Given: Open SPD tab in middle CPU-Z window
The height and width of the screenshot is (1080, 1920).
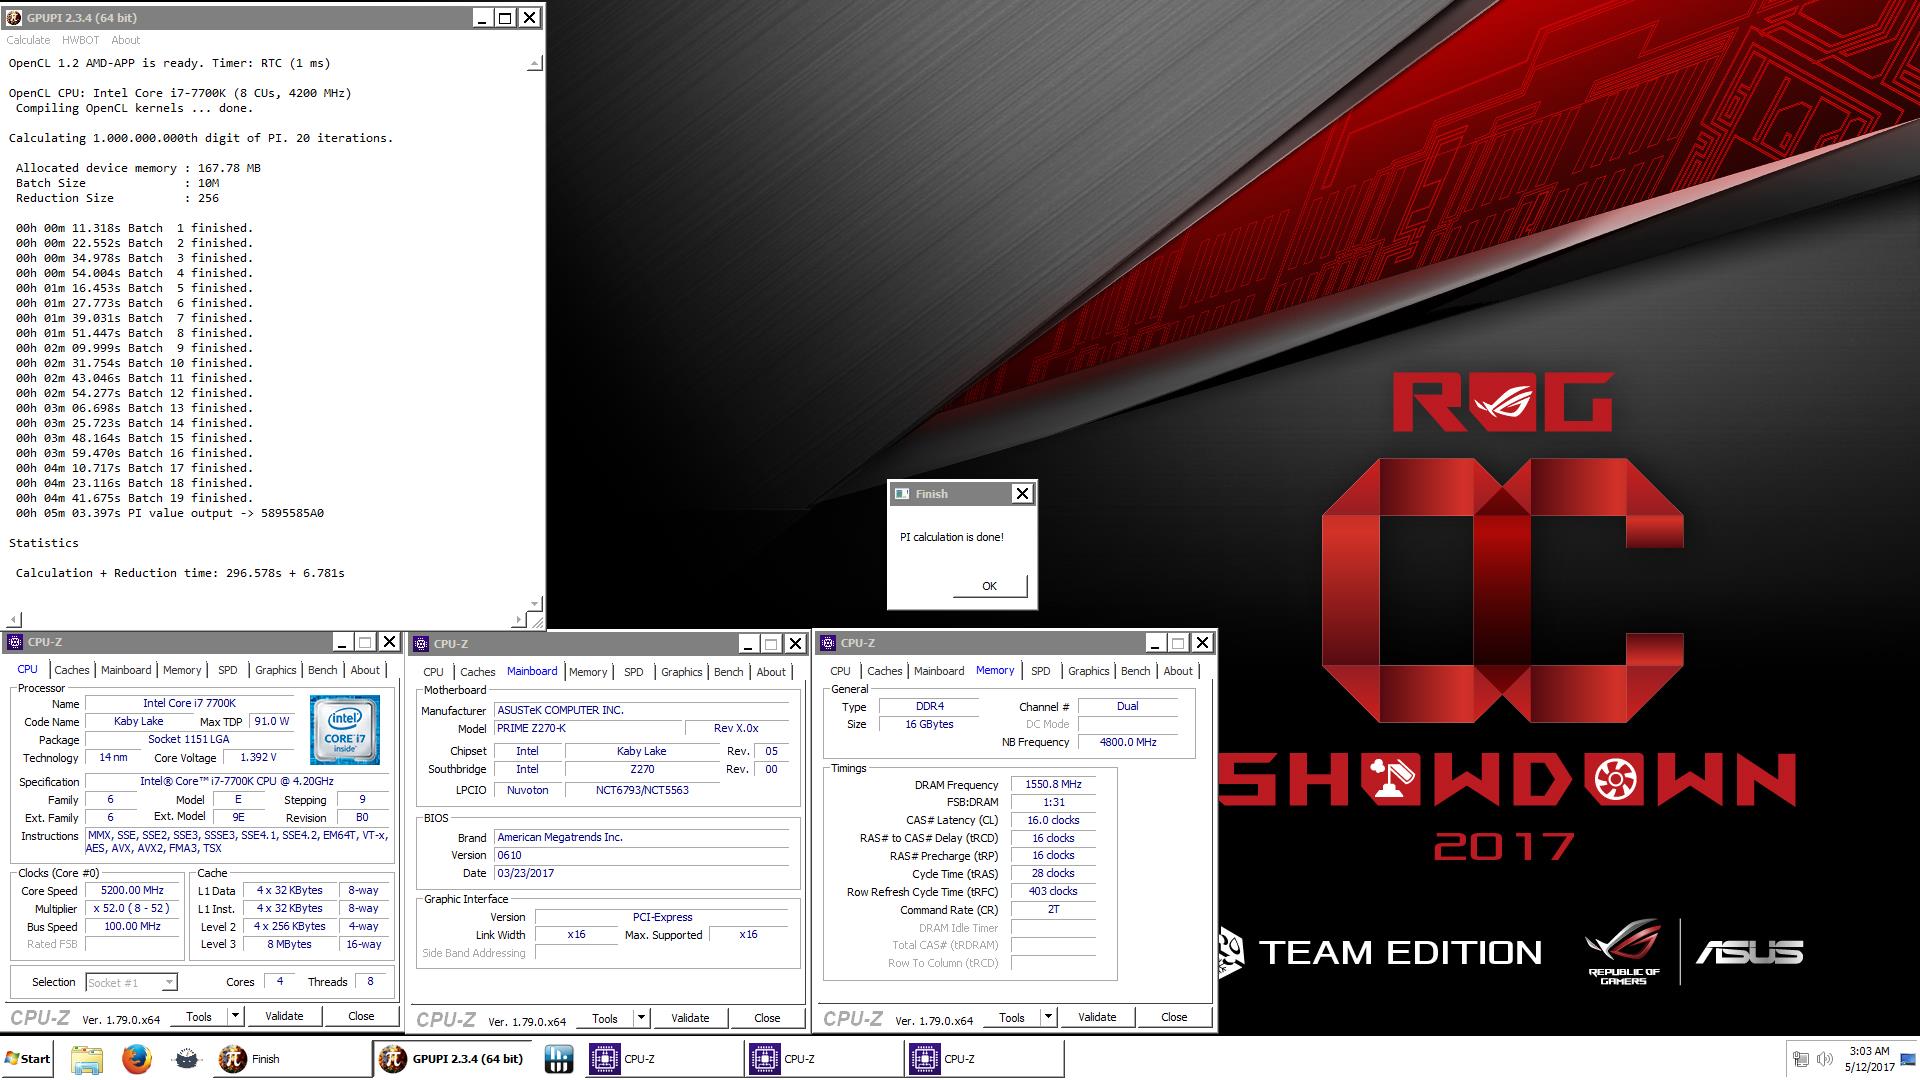Looking at the screenshot, I should (x=634, y=672).
